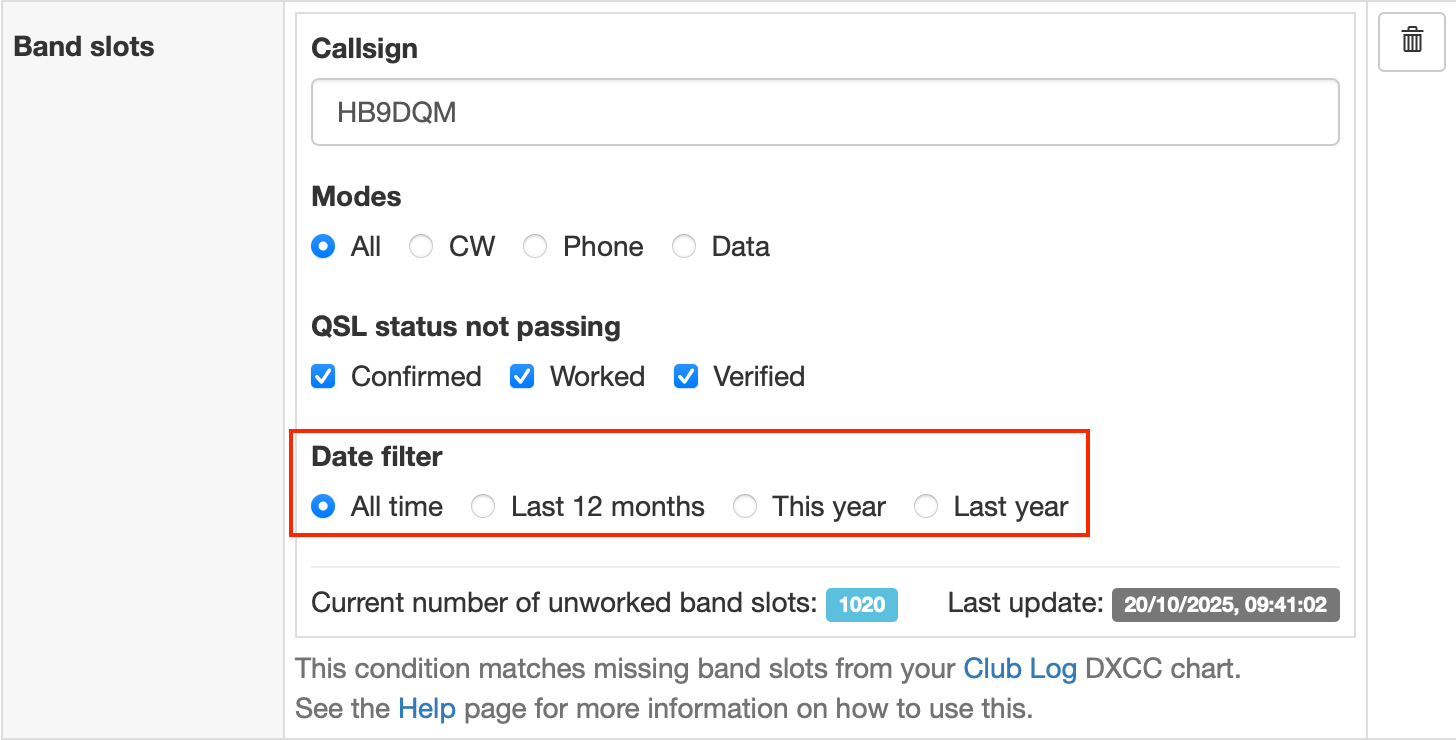Select the All modes radio button

pos(323,247)
